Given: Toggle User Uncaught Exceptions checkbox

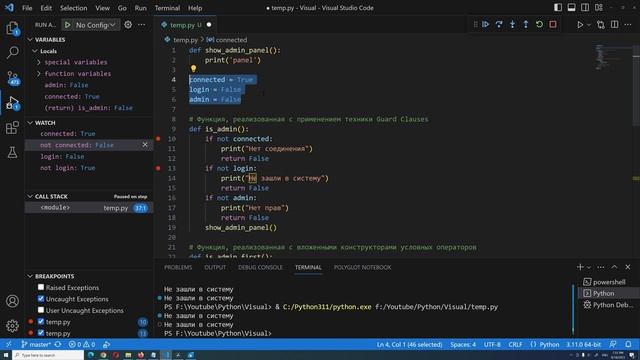Looking at the screenshot, I should pyautogui.click(x=41, y=310).
